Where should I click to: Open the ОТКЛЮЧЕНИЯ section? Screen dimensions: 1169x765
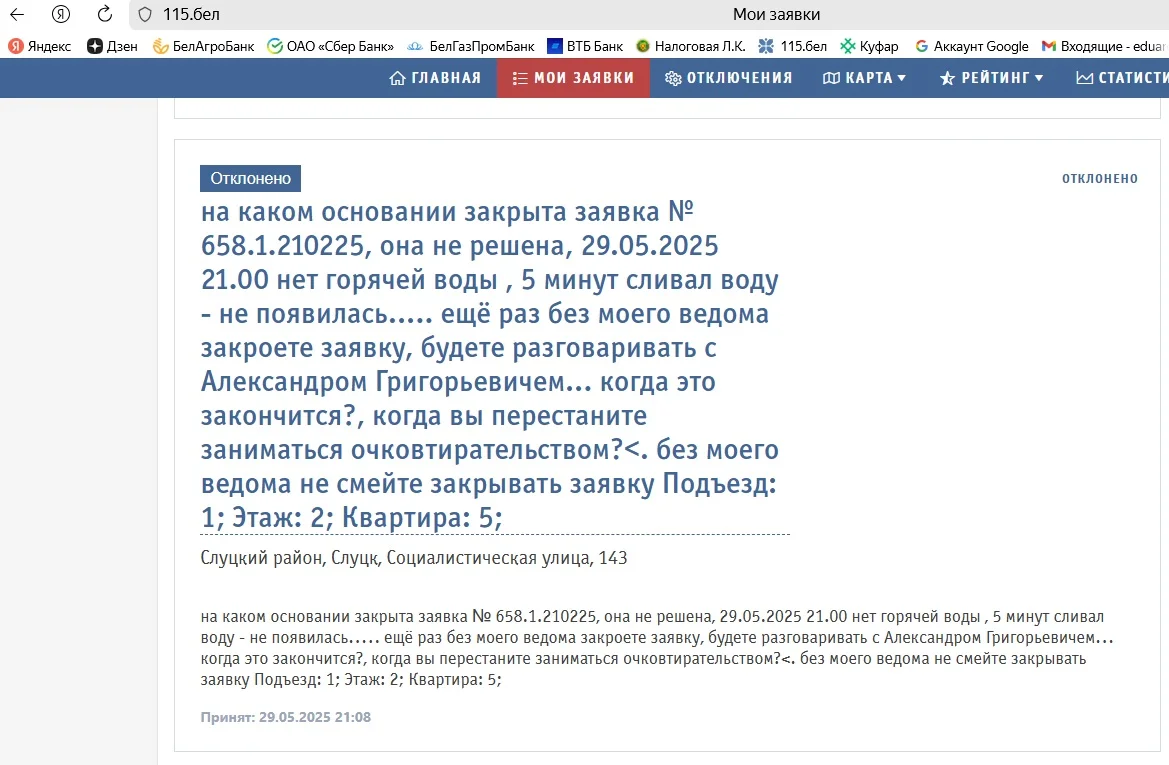729,78
